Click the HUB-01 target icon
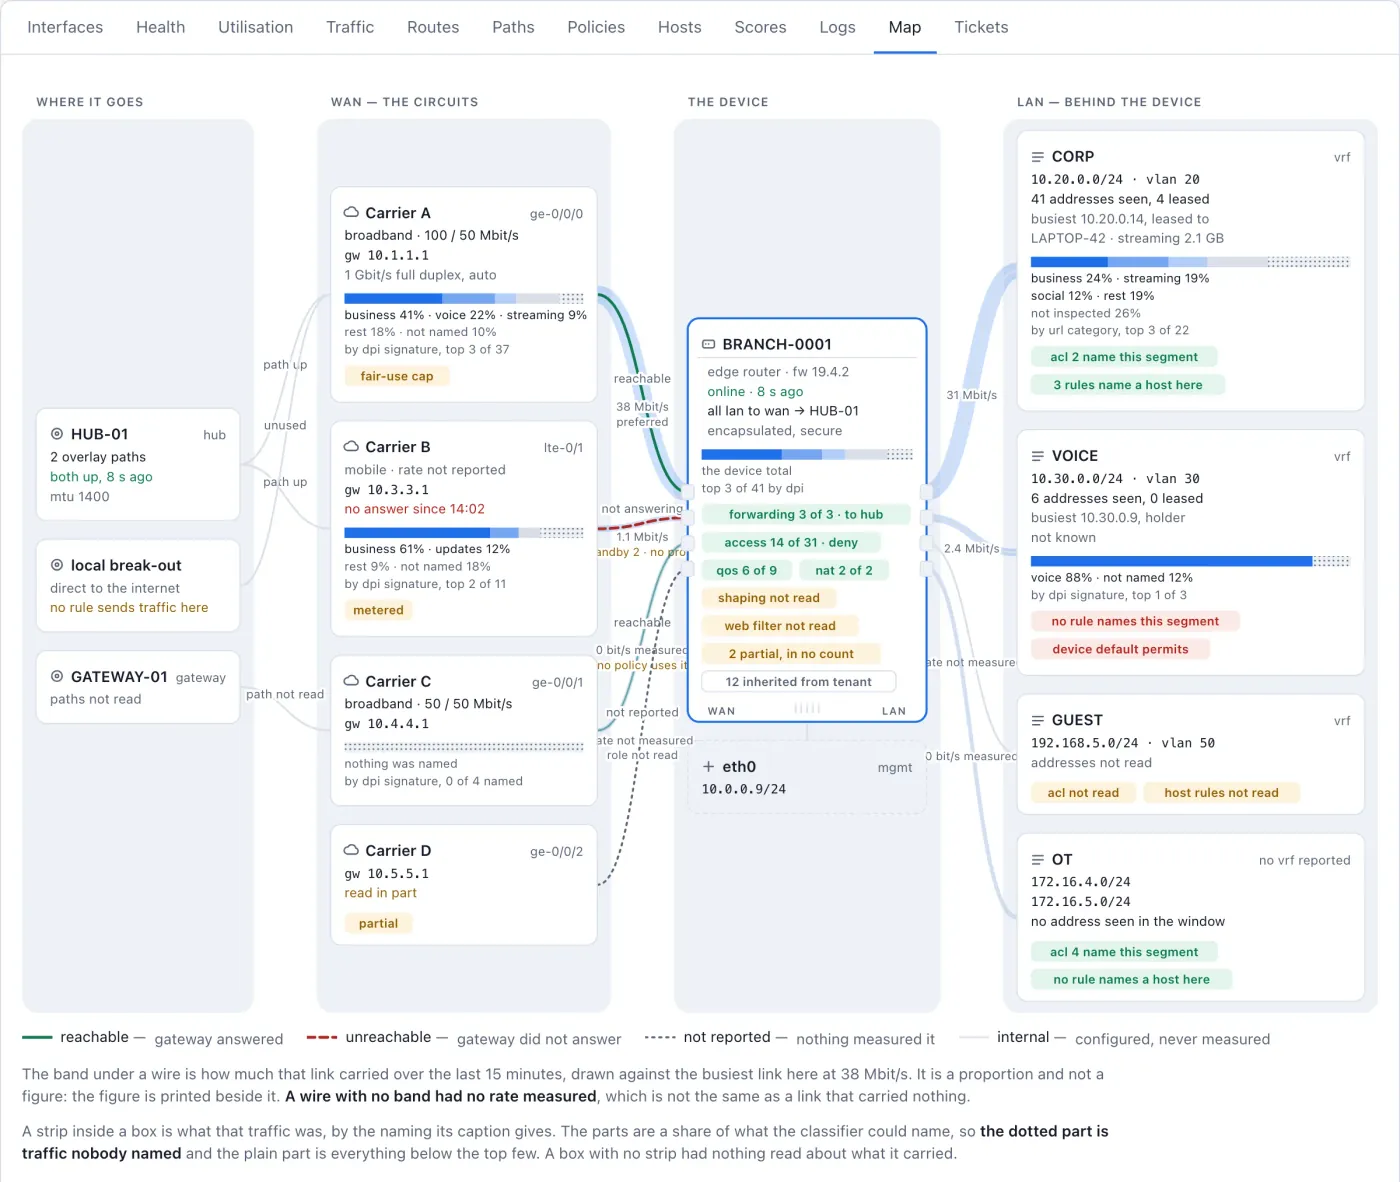This screenshot has width=1400, height=1182. [x=57, y=434]
